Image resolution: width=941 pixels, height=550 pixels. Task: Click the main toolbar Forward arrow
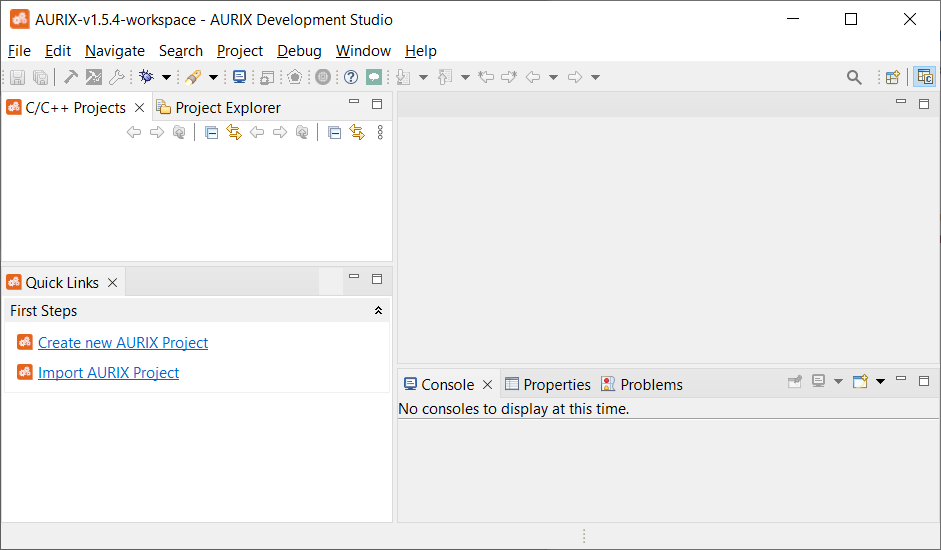pyautogui.click(x=575, y=77)
